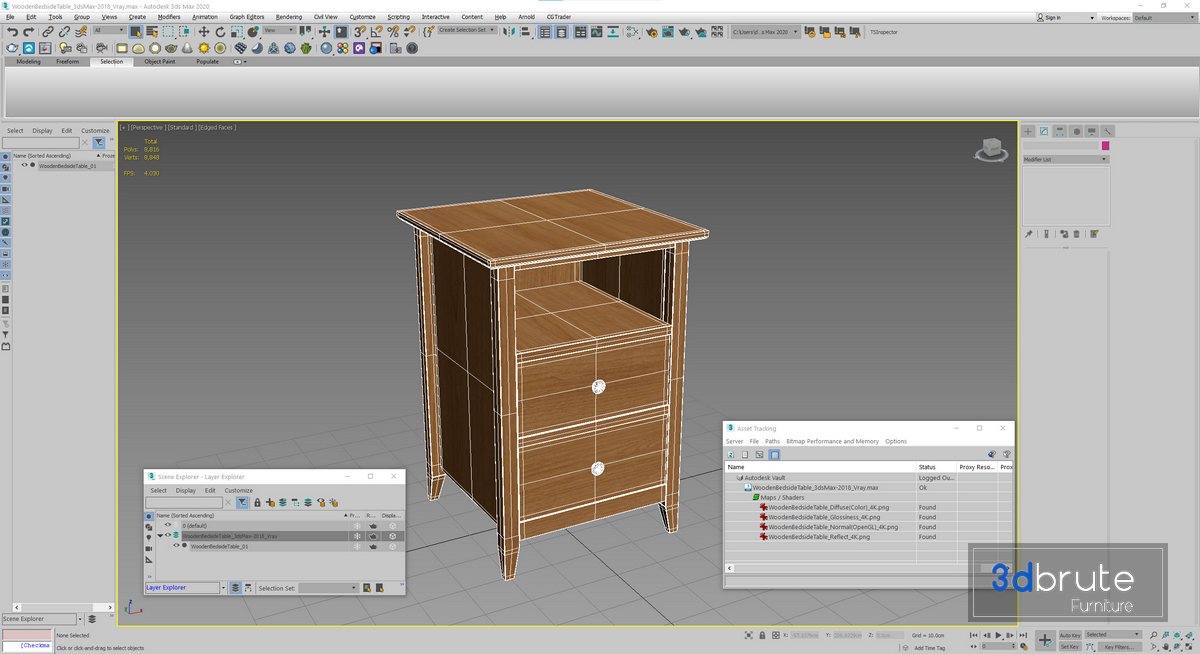Click the Select Object tool icon
Image resolution: width=1200 pixels, height=654 pixels.
point(134,32)
